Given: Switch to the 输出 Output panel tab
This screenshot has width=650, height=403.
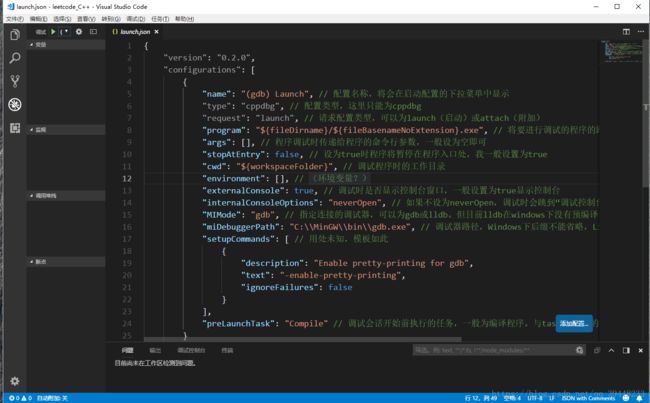Looking at the screenshot, I should pyautogui.click(x=155, y=350).
